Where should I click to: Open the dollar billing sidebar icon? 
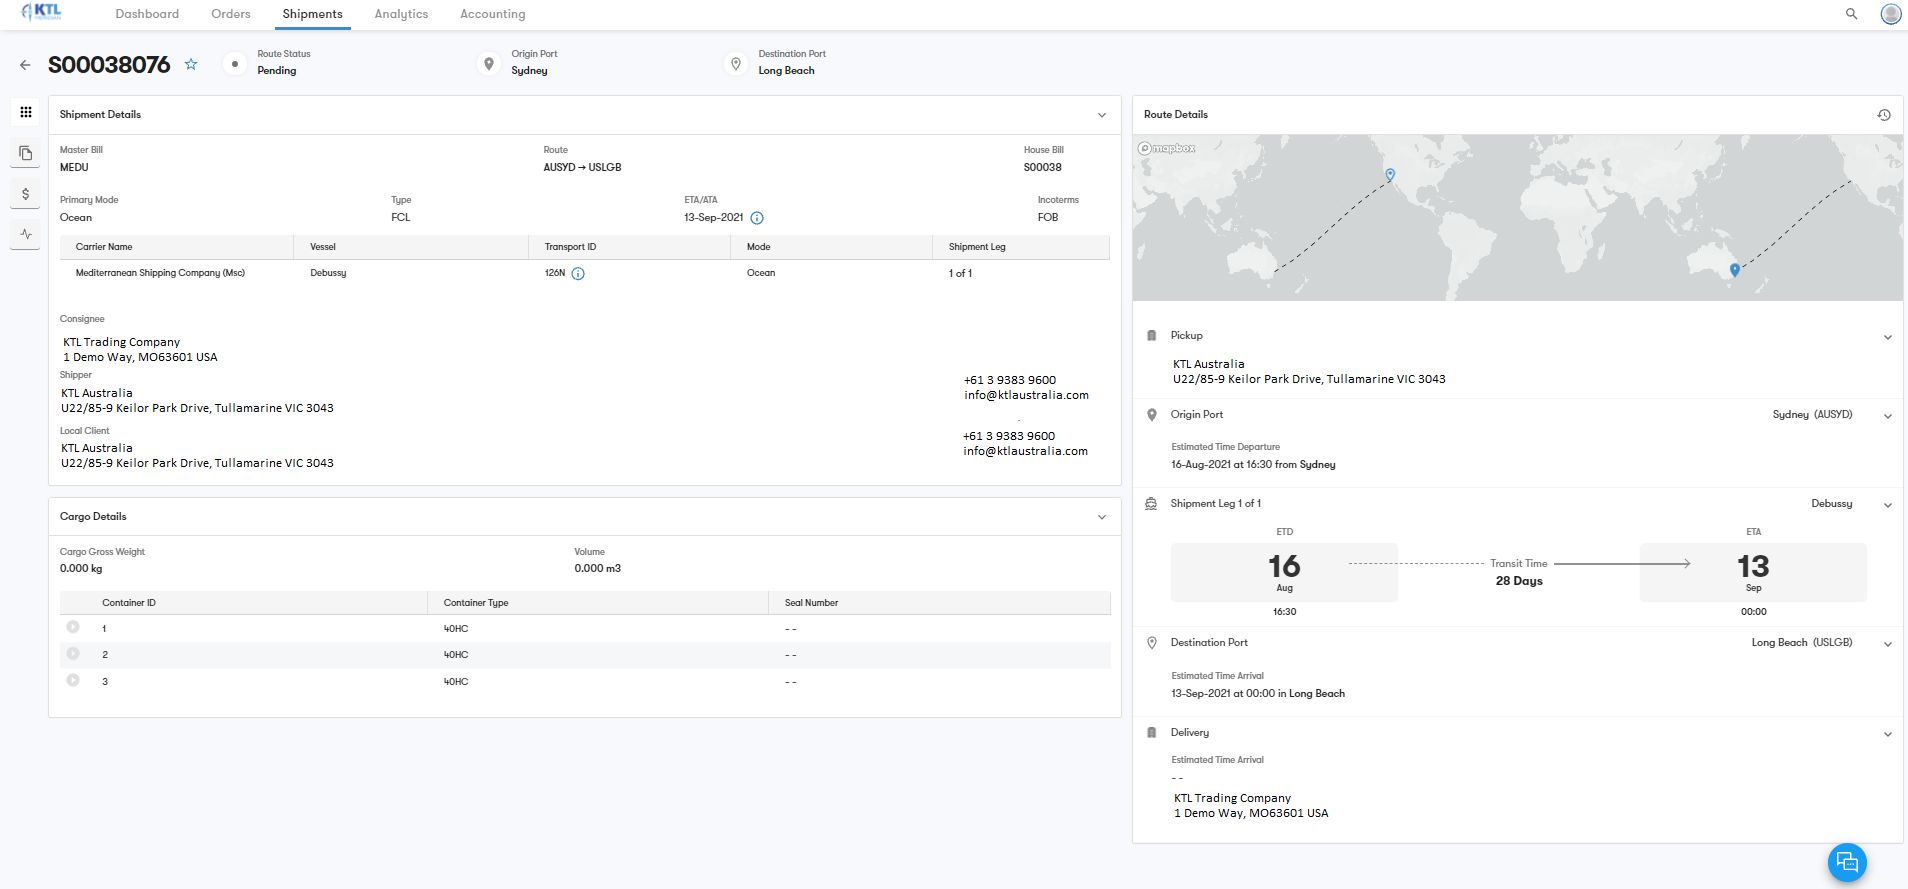(26, 194)
